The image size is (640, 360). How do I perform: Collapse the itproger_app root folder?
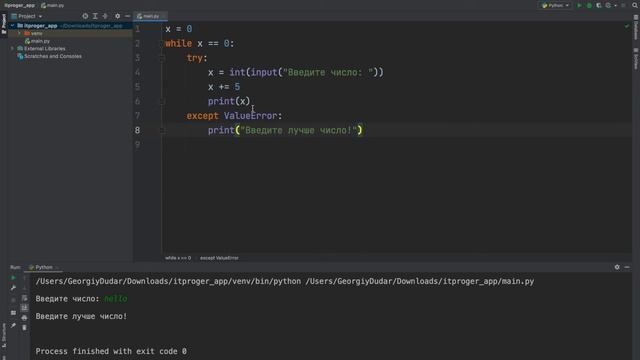pyautogui.click(x=12, y=26)
